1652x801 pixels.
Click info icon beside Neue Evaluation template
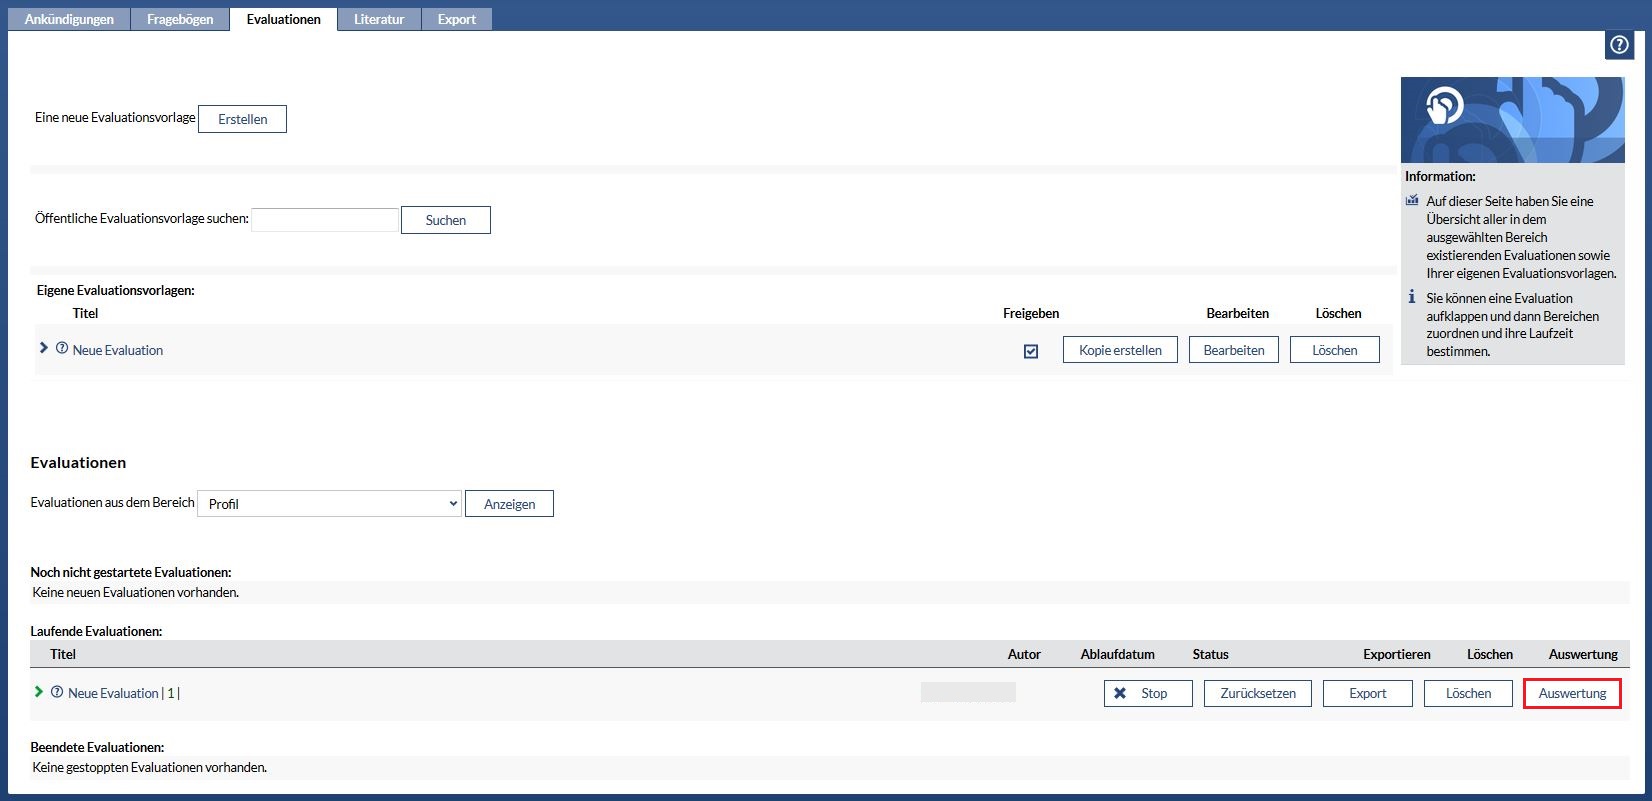click(62, 349)
